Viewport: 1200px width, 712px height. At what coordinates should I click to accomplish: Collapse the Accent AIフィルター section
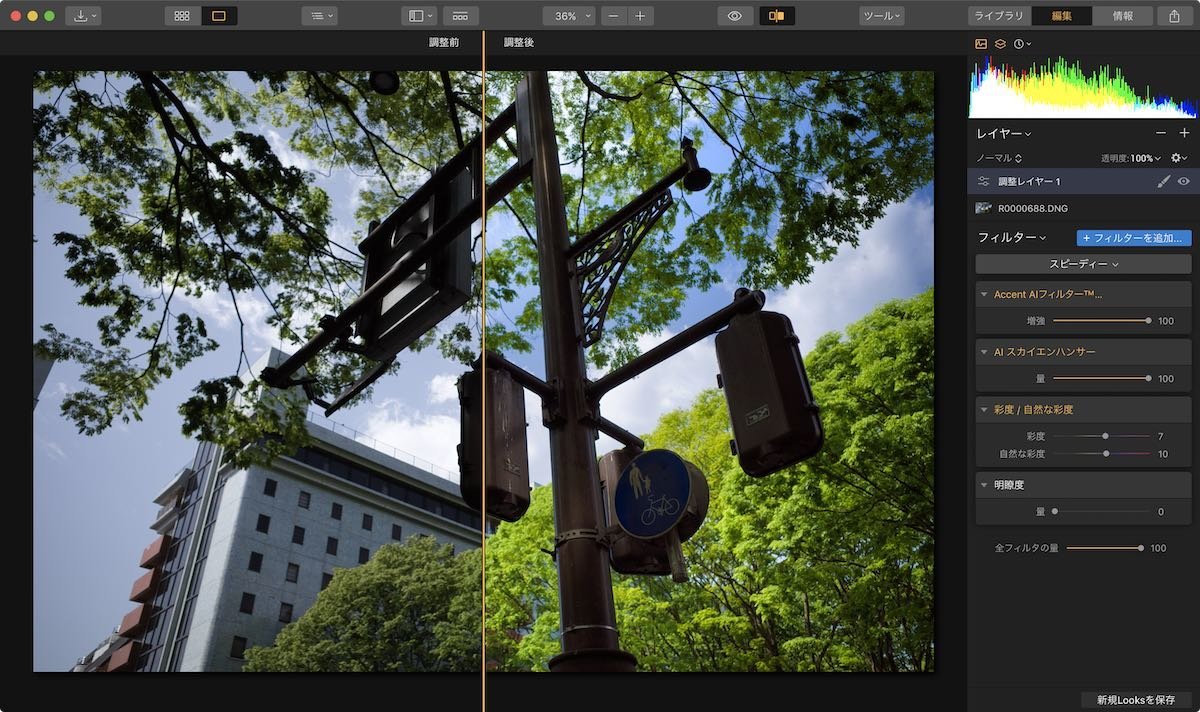point(984,293)
